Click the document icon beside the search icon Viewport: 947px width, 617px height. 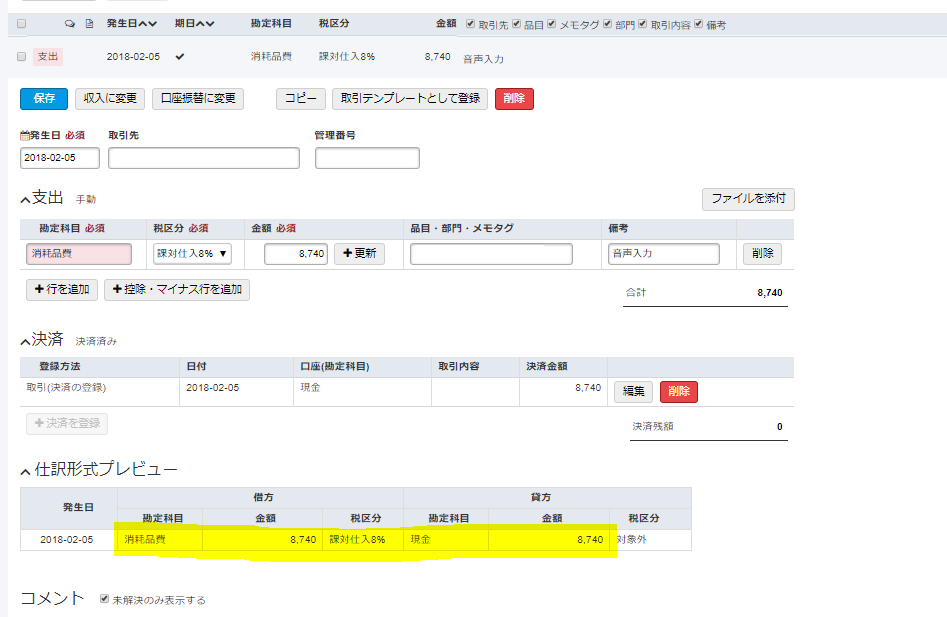click(x=89, y=22)
